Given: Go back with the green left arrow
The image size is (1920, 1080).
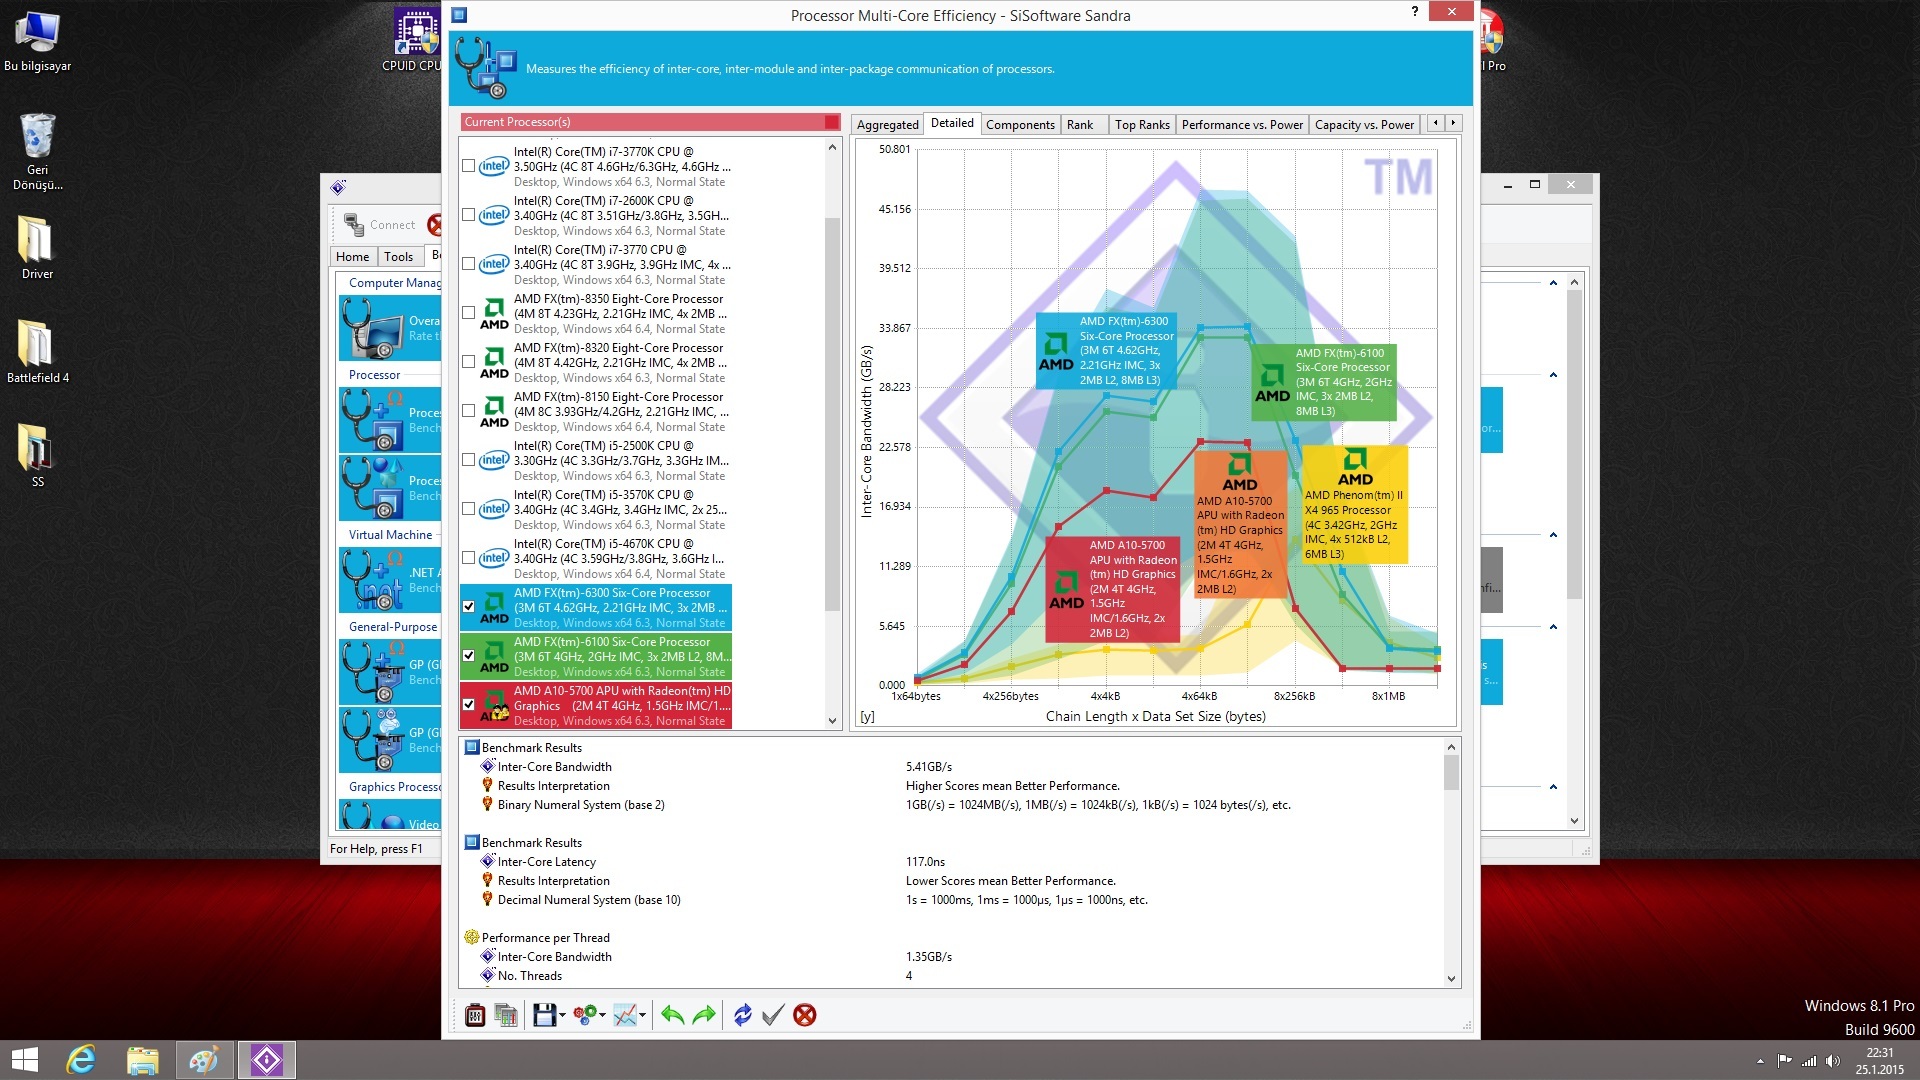Looking at the screenshot, I should (x=672, y=1016).
